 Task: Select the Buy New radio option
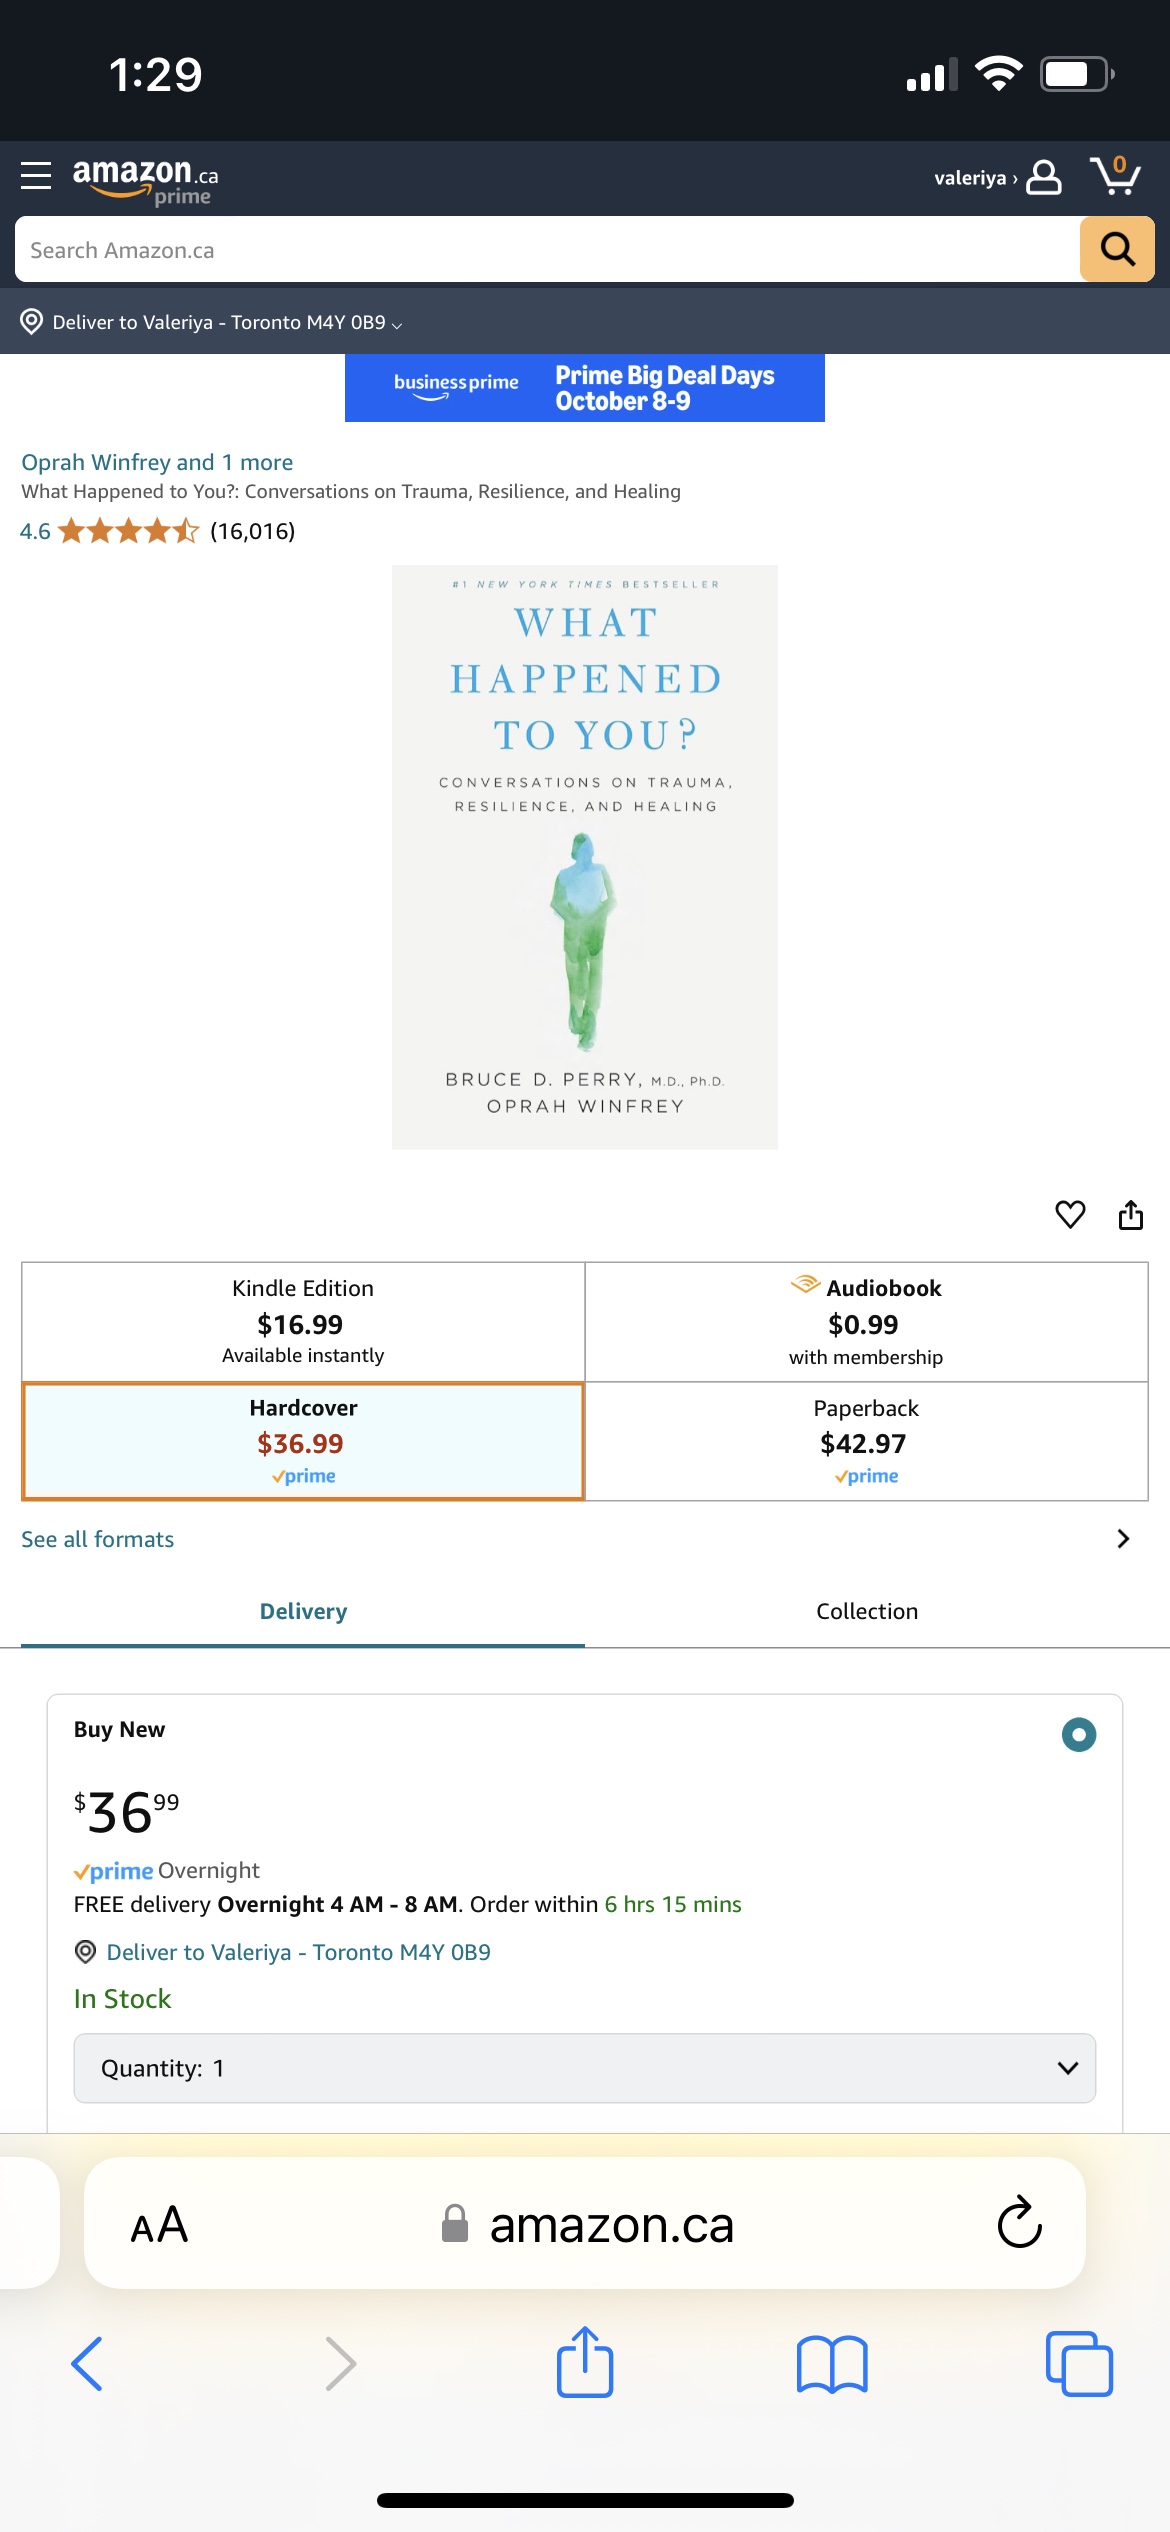(1078, 1734)
